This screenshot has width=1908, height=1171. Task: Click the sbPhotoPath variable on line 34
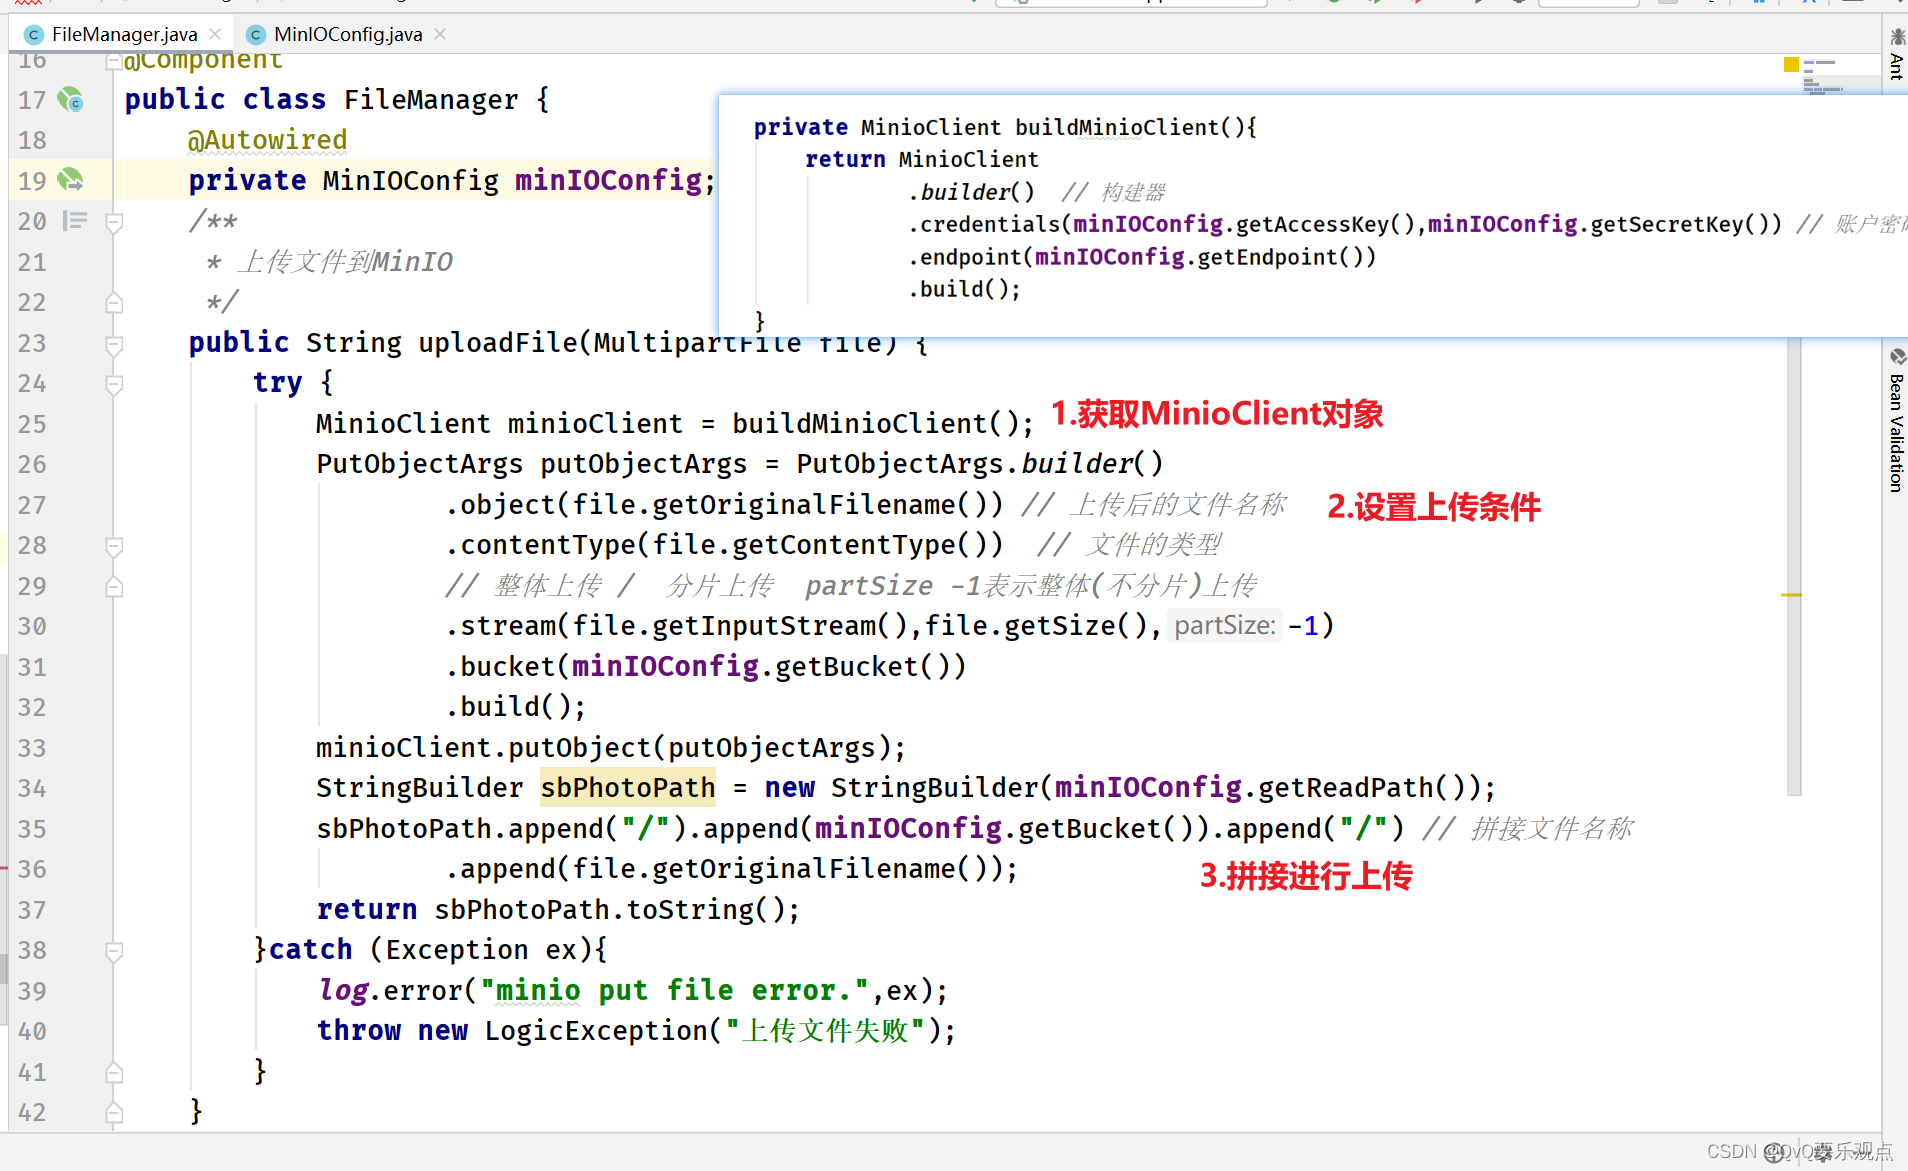click(628, 788)
